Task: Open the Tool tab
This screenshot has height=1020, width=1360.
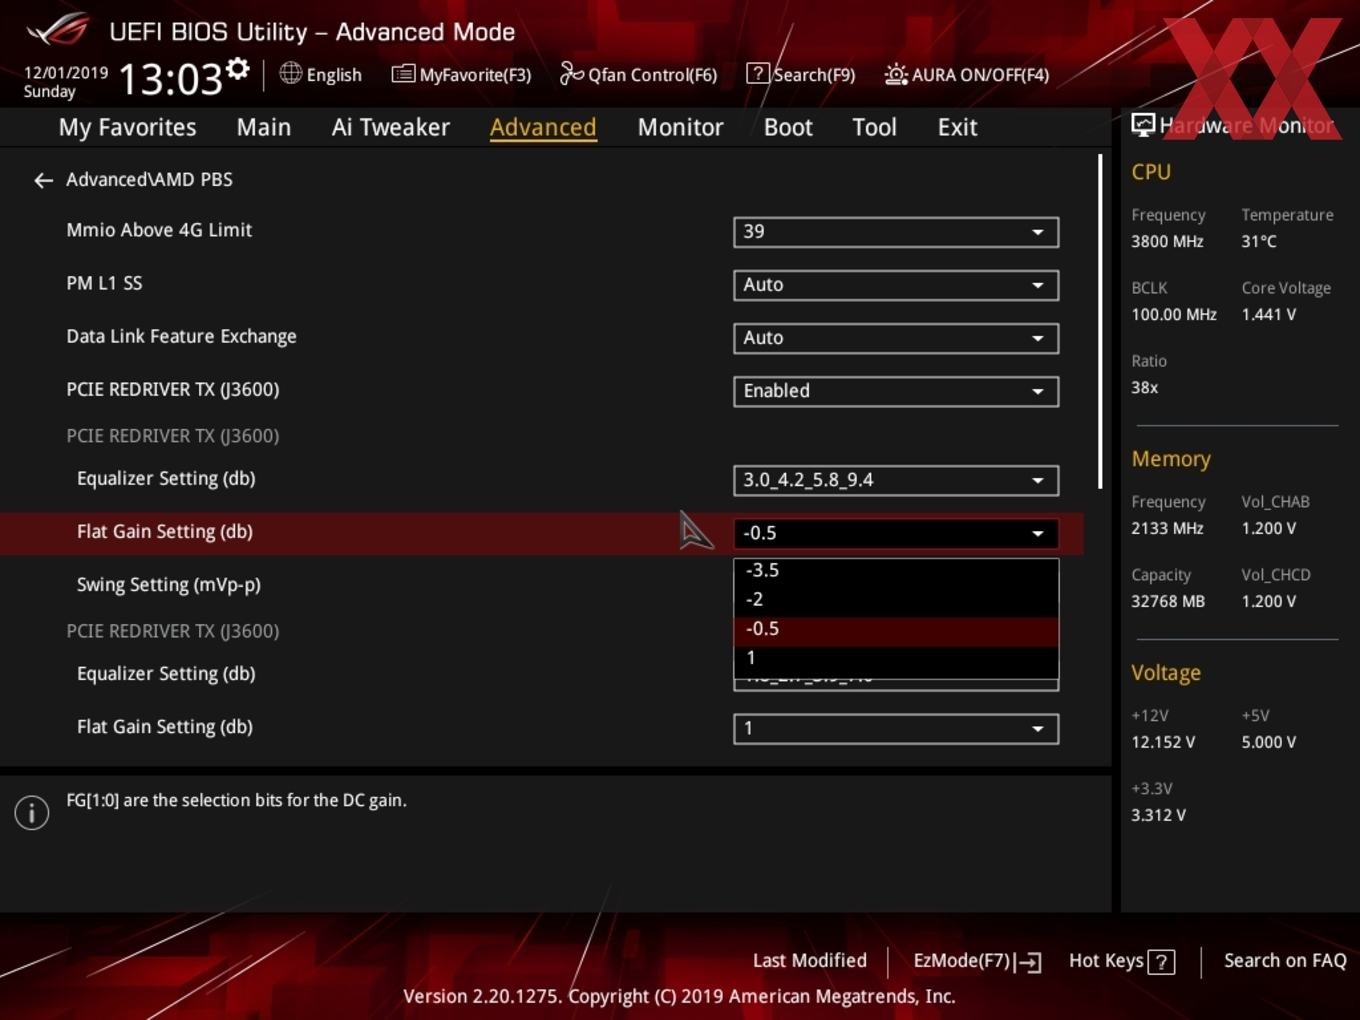Action: (x=874, y=127)
